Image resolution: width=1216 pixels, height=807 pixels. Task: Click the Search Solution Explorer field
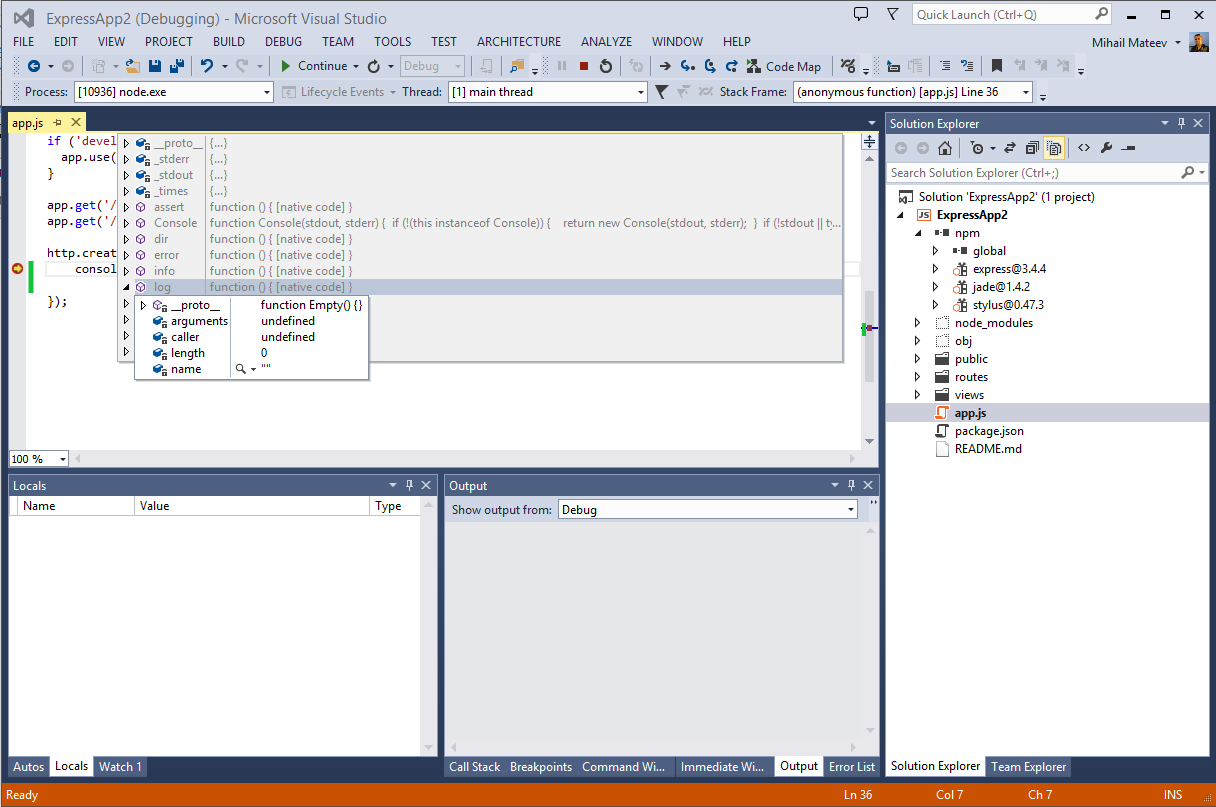1047,173
